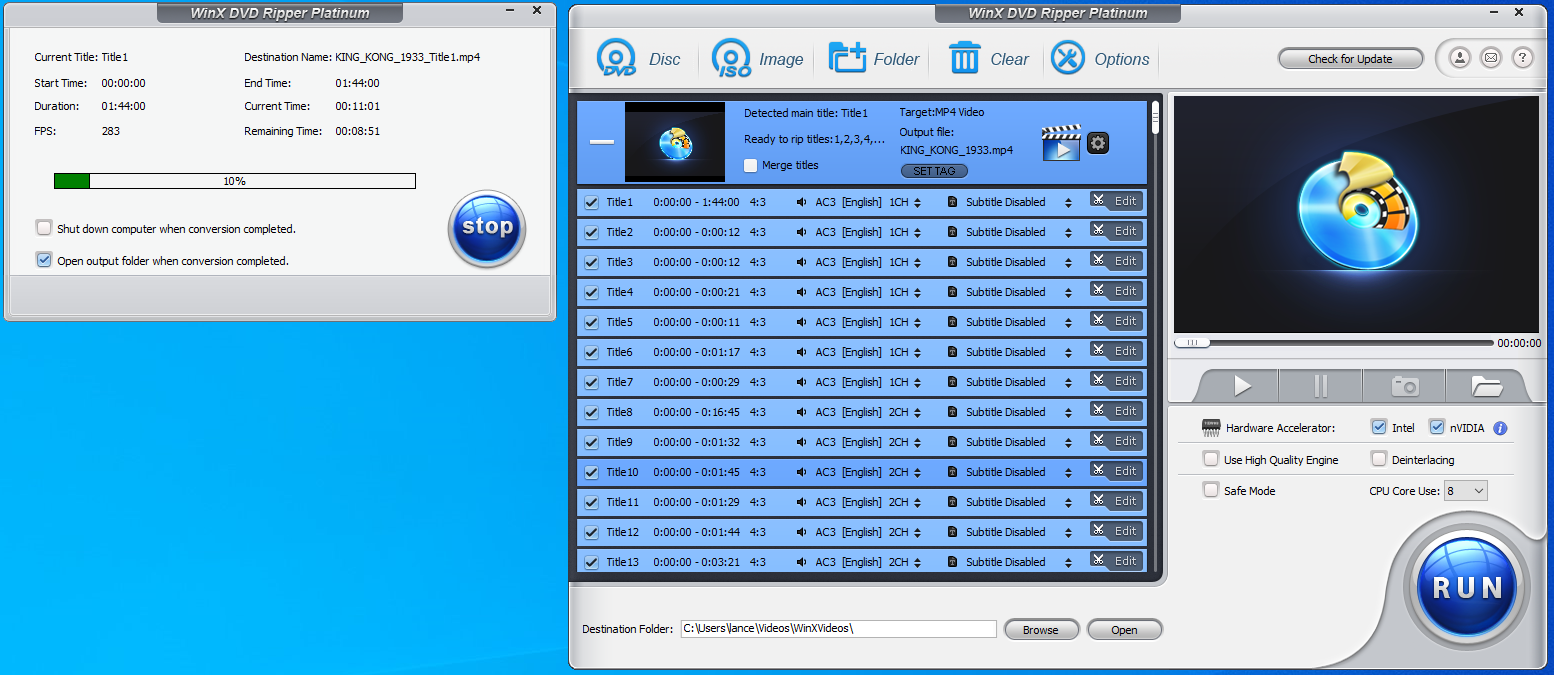Click the SET TAG button

coord(934,171)
